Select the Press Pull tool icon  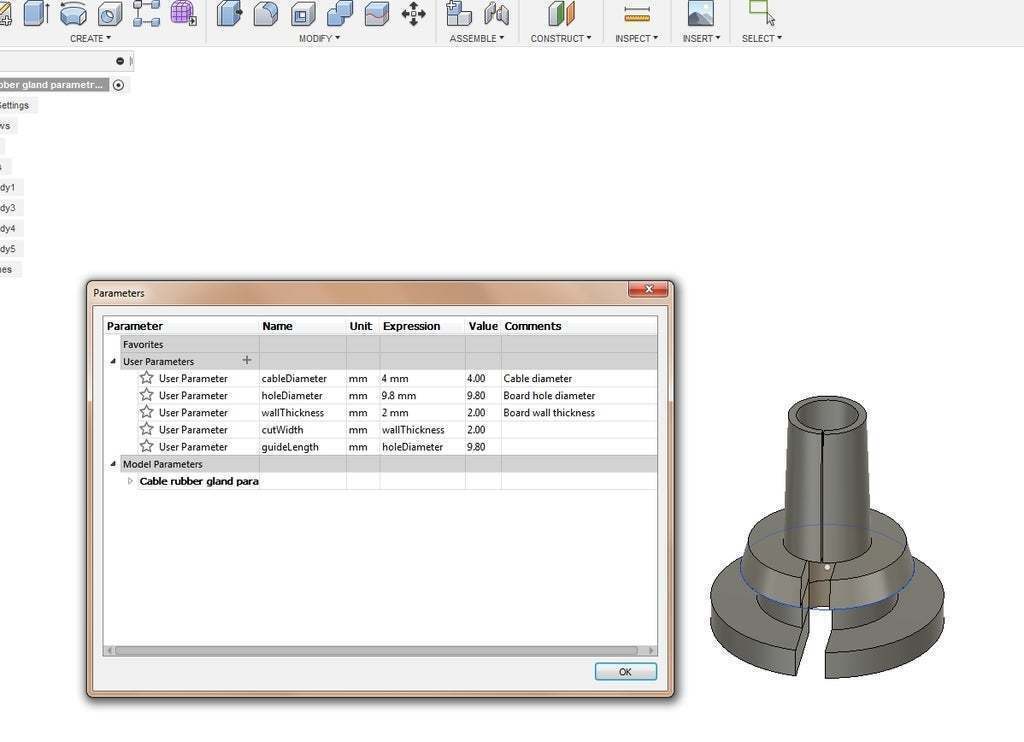pyautogui.click(x=229, y=13)
